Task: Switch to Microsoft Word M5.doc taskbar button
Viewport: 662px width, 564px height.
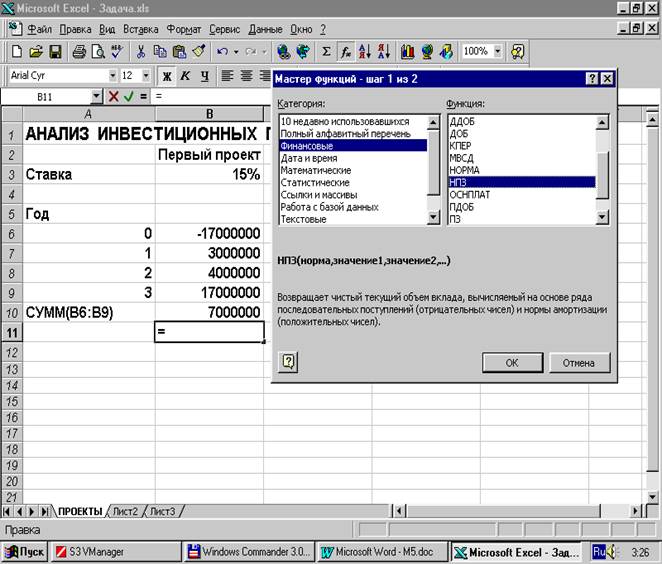Action: coord(382,552)
